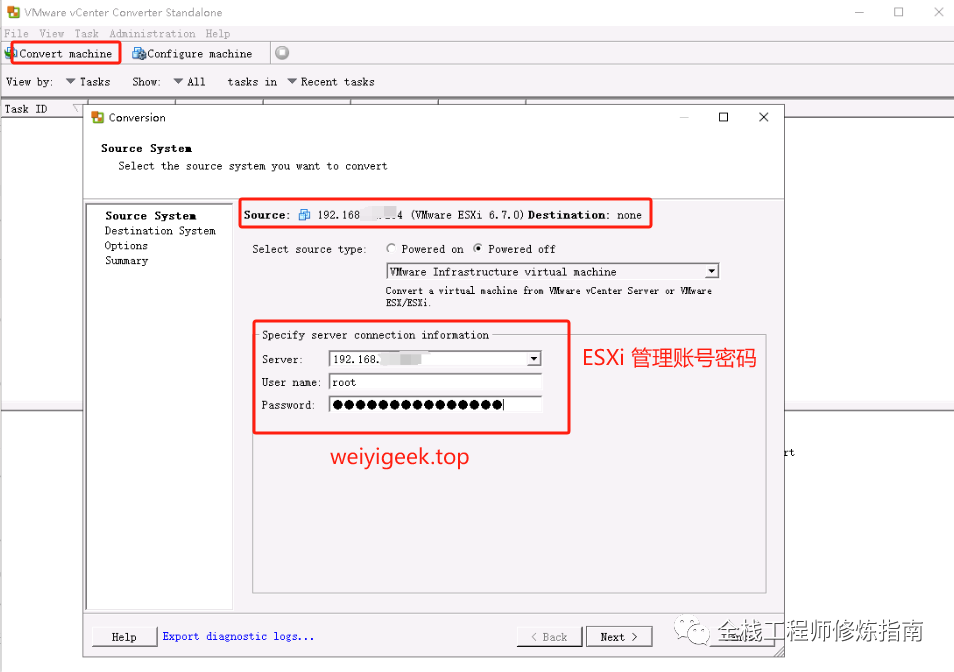Select Destination System step in wizard sidebar
The width and height of the screenshot is (954, 672).
click(160, 230)
